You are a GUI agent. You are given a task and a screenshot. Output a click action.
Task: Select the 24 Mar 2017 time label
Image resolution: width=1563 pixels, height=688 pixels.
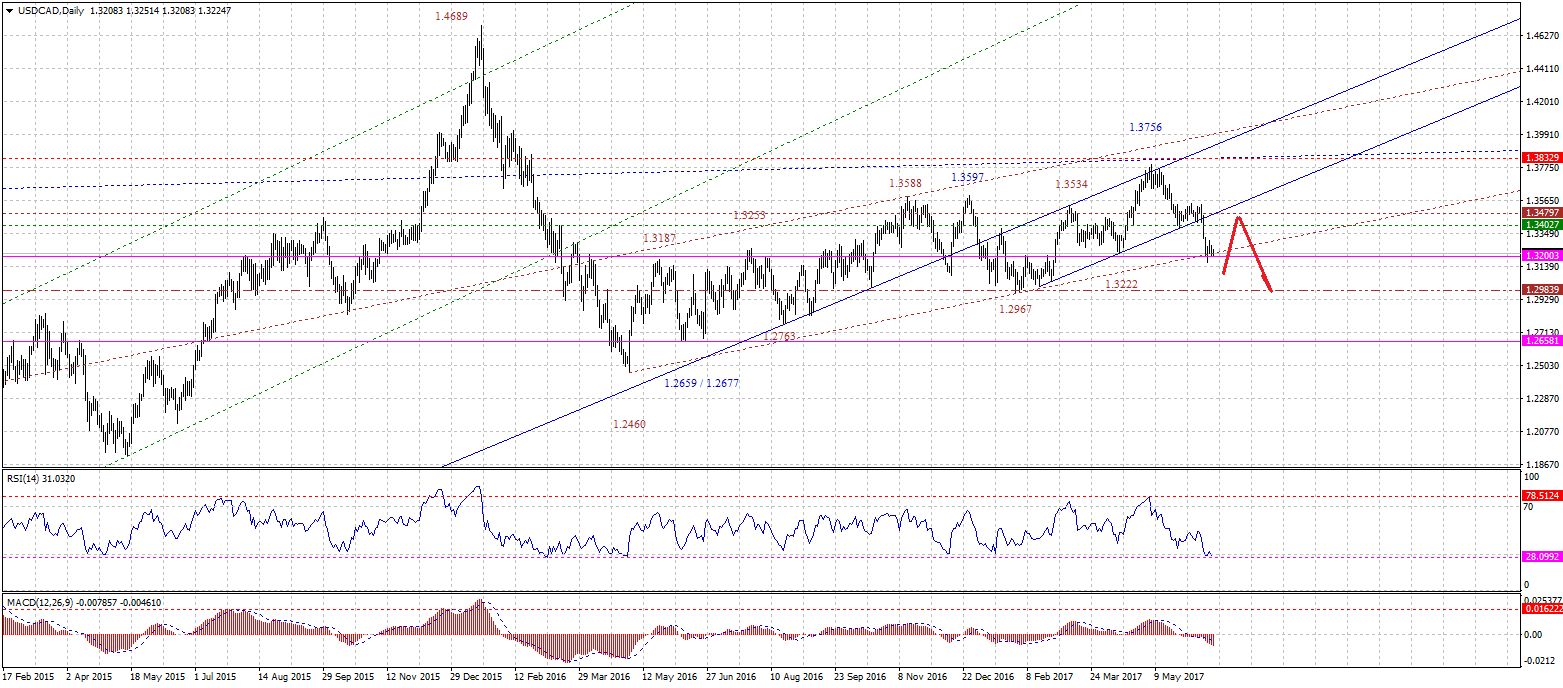pyautogui.click(x=1117, y=677)
